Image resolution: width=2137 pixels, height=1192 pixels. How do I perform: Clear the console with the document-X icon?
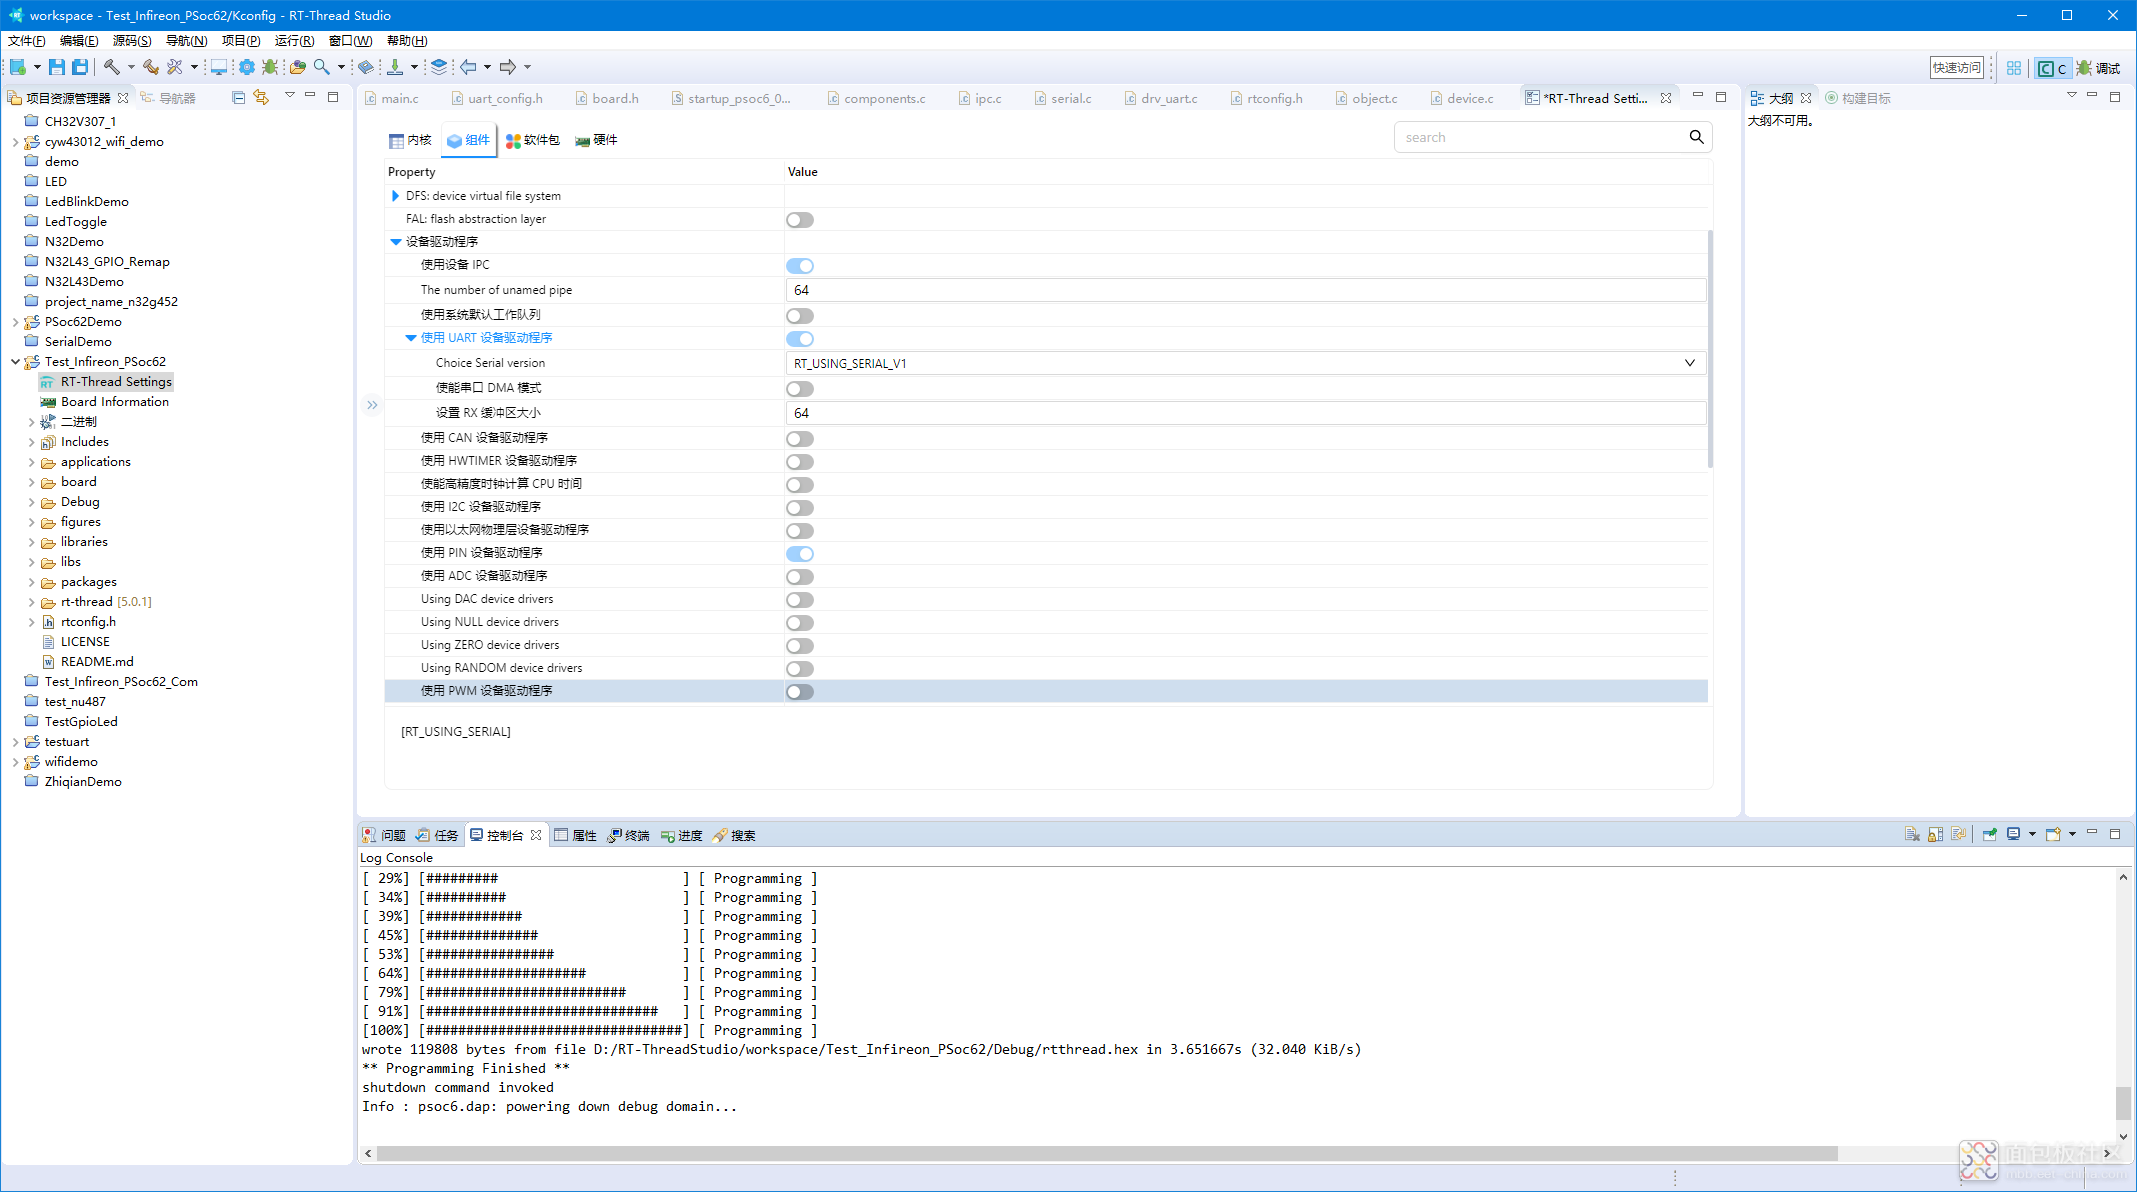1912,834
